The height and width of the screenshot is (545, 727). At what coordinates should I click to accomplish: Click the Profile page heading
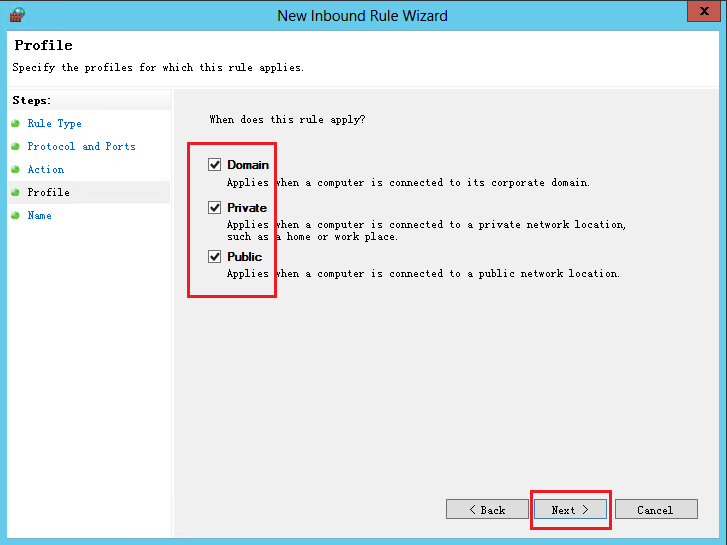[x=43, y=45]
